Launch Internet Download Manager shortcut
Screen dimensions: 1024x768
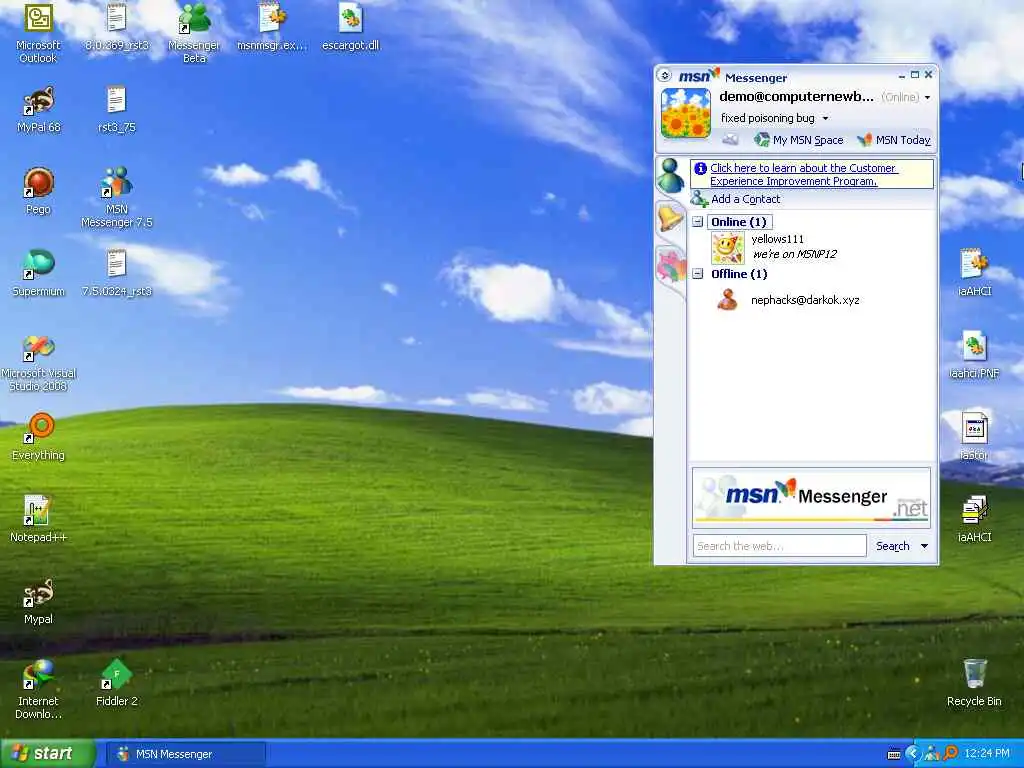point(39,690)
